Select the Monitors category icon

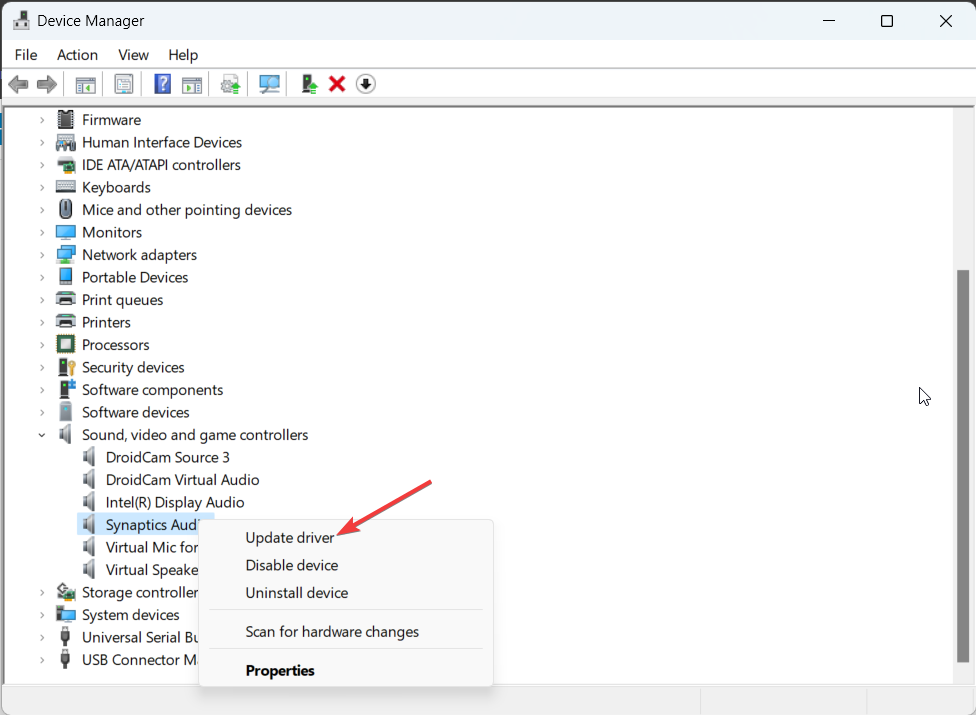[65, 232]
